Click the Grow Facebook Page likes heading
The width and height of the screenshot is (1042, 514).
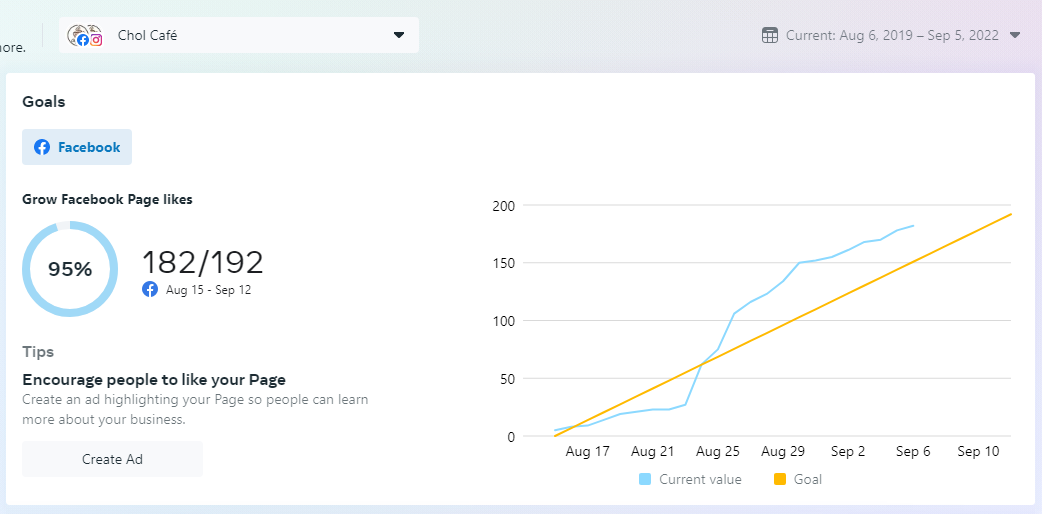[x=107, y=199]
